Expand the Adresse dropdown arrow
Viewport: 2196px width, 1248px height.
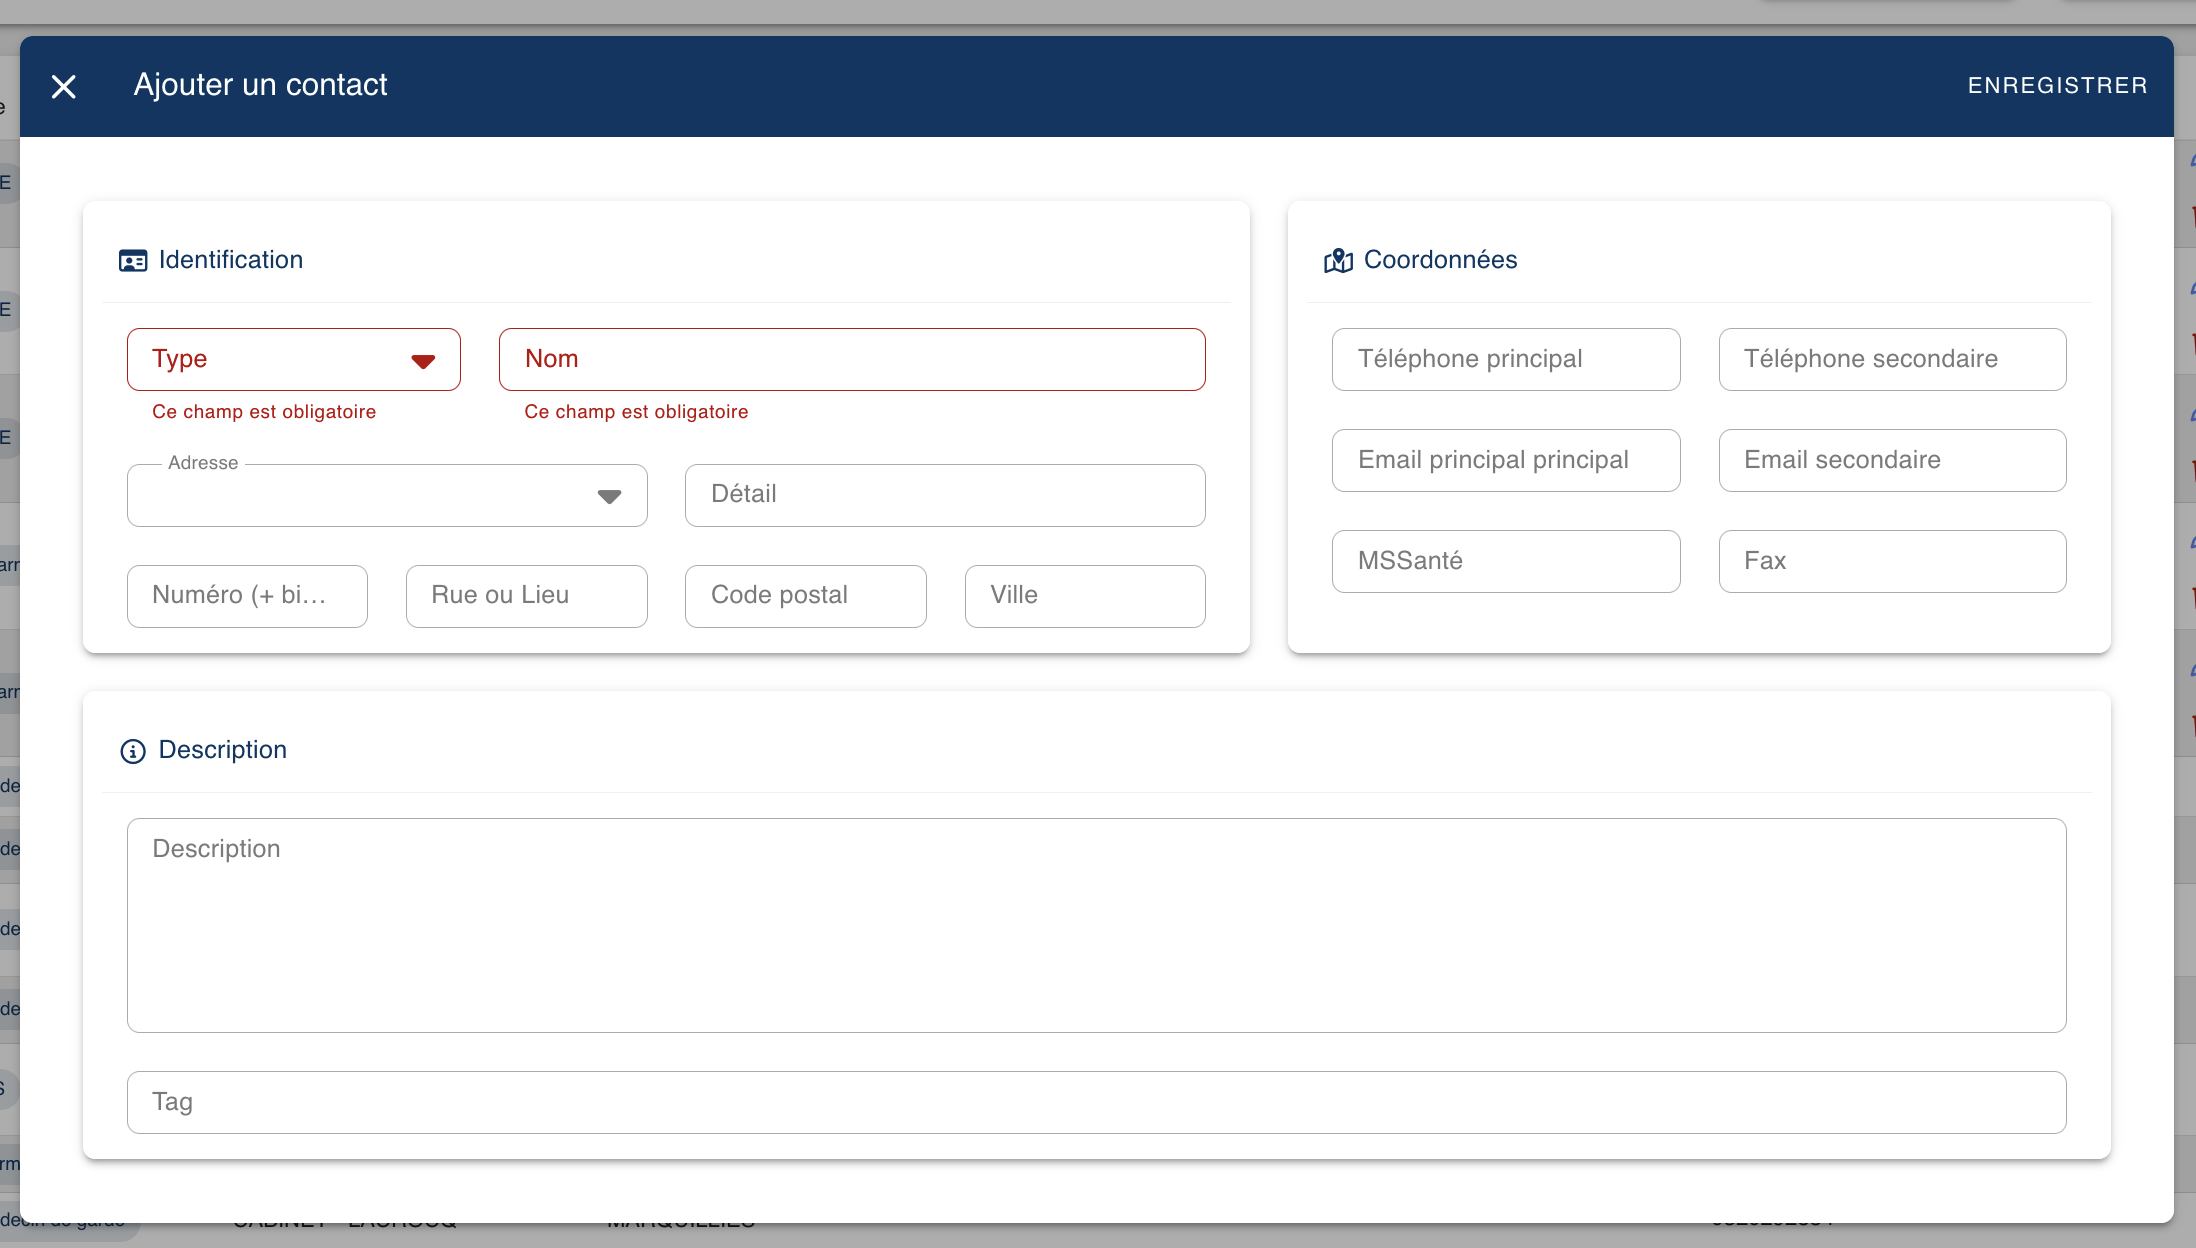[x=609, y=496]
